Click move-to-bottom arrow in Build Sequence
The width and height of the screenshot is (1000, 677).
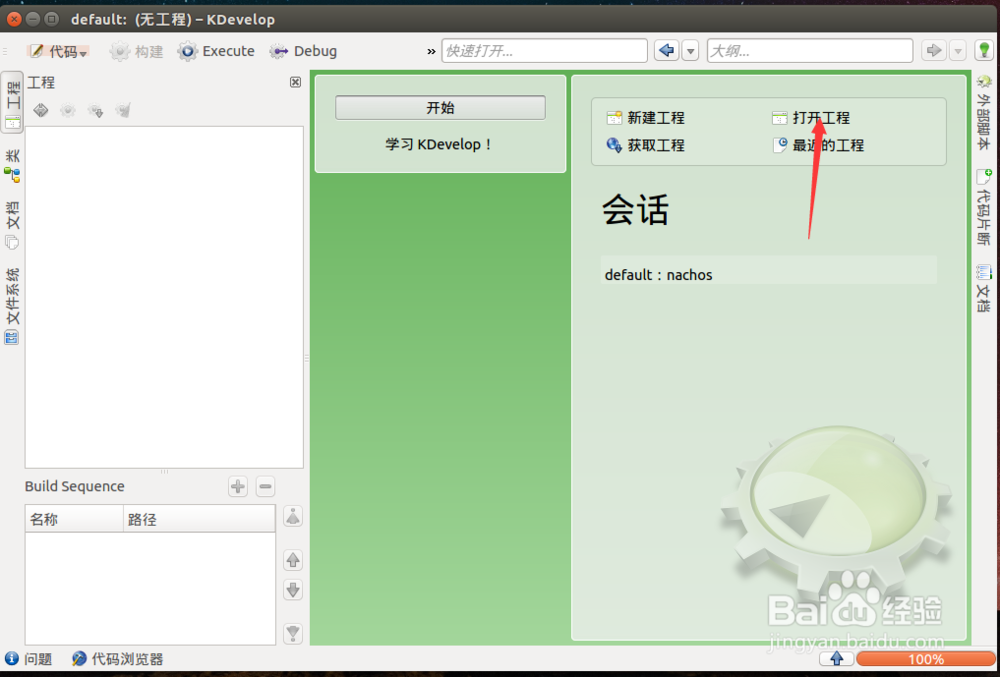[293, 633]
